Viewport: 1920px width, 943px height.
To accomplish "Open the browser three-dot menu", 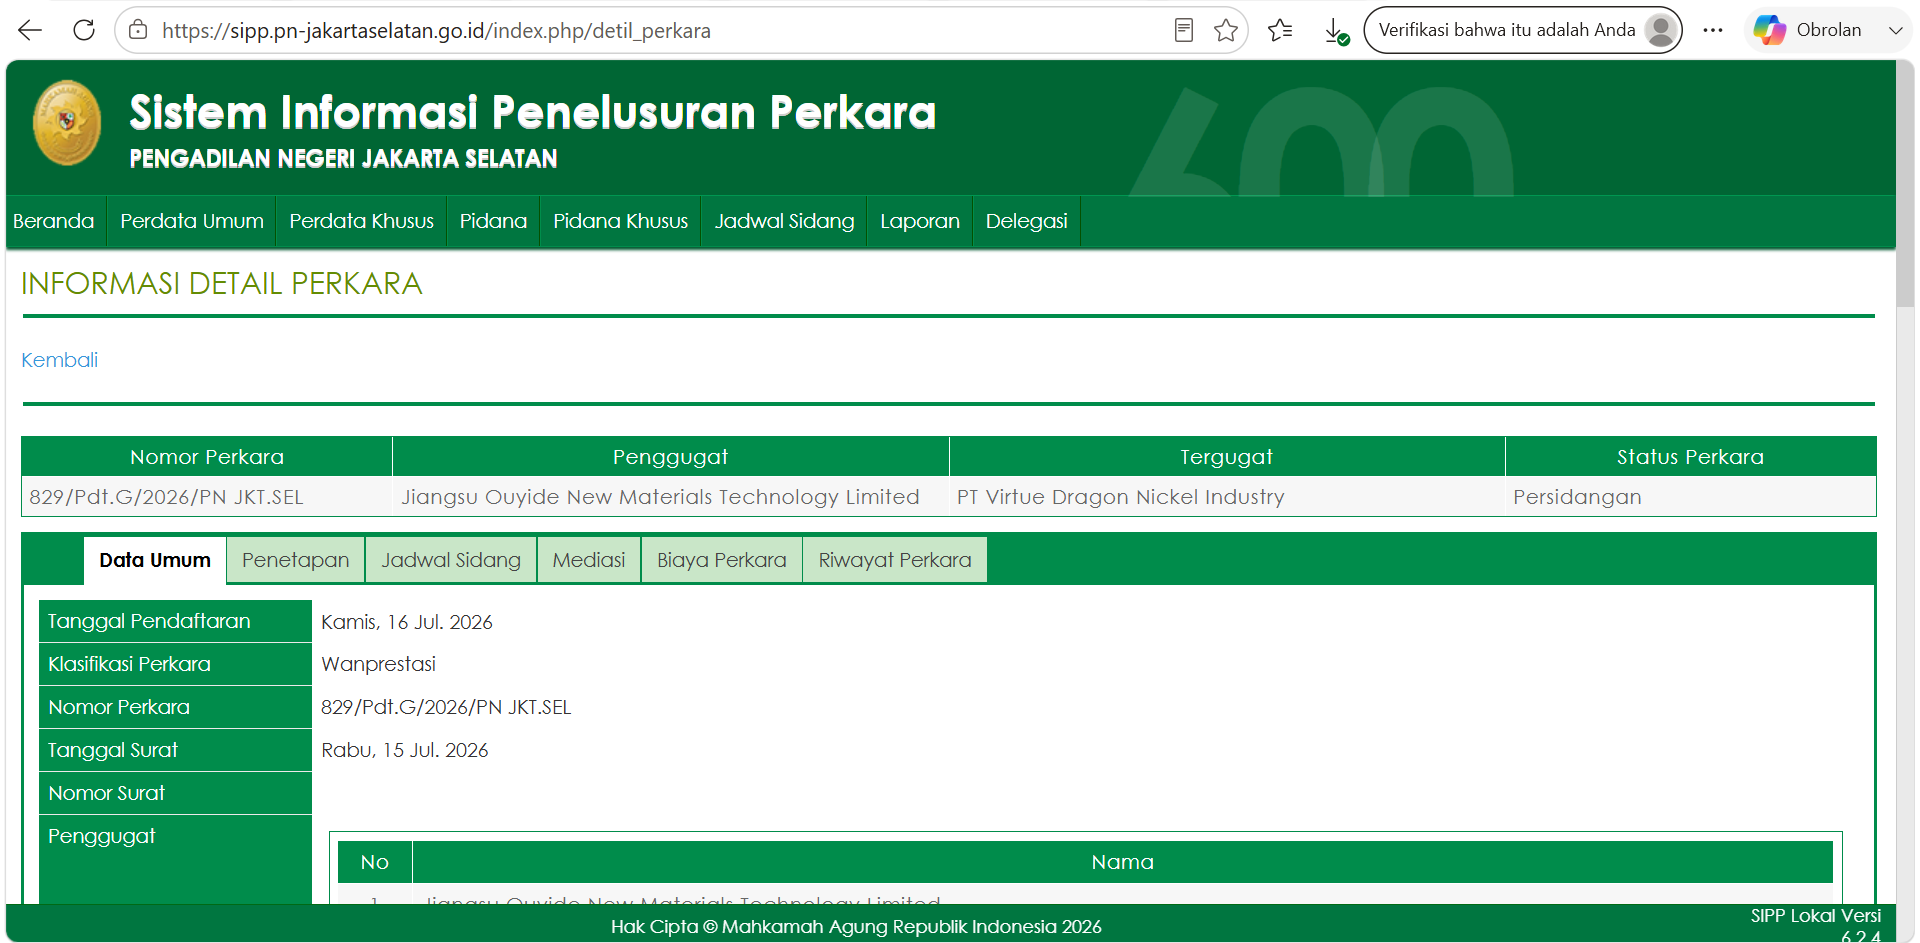I will (1713, 30).
